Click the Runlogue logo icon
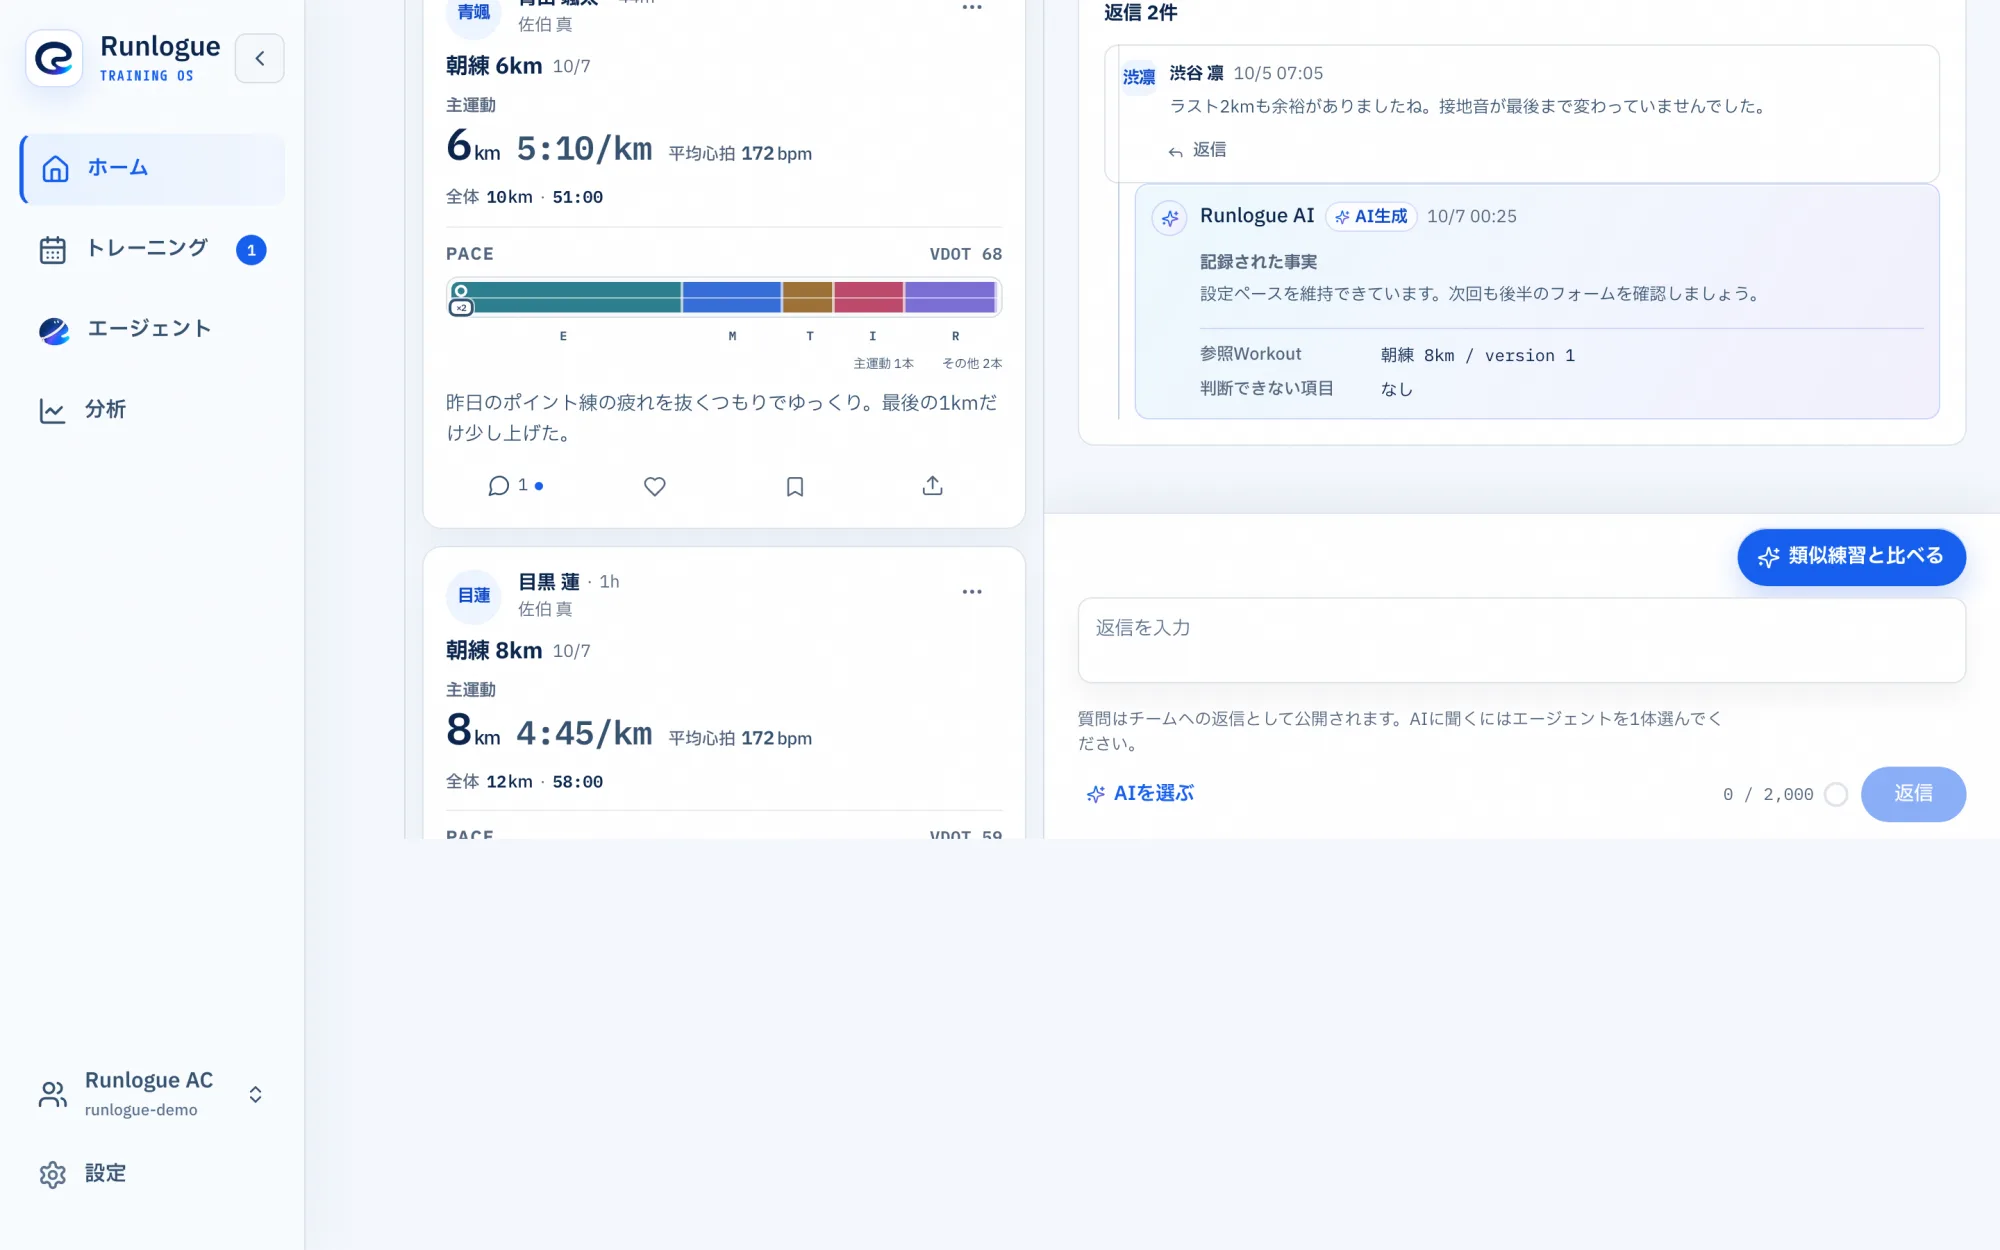The image size is (2000, 1250). point(54,58)
